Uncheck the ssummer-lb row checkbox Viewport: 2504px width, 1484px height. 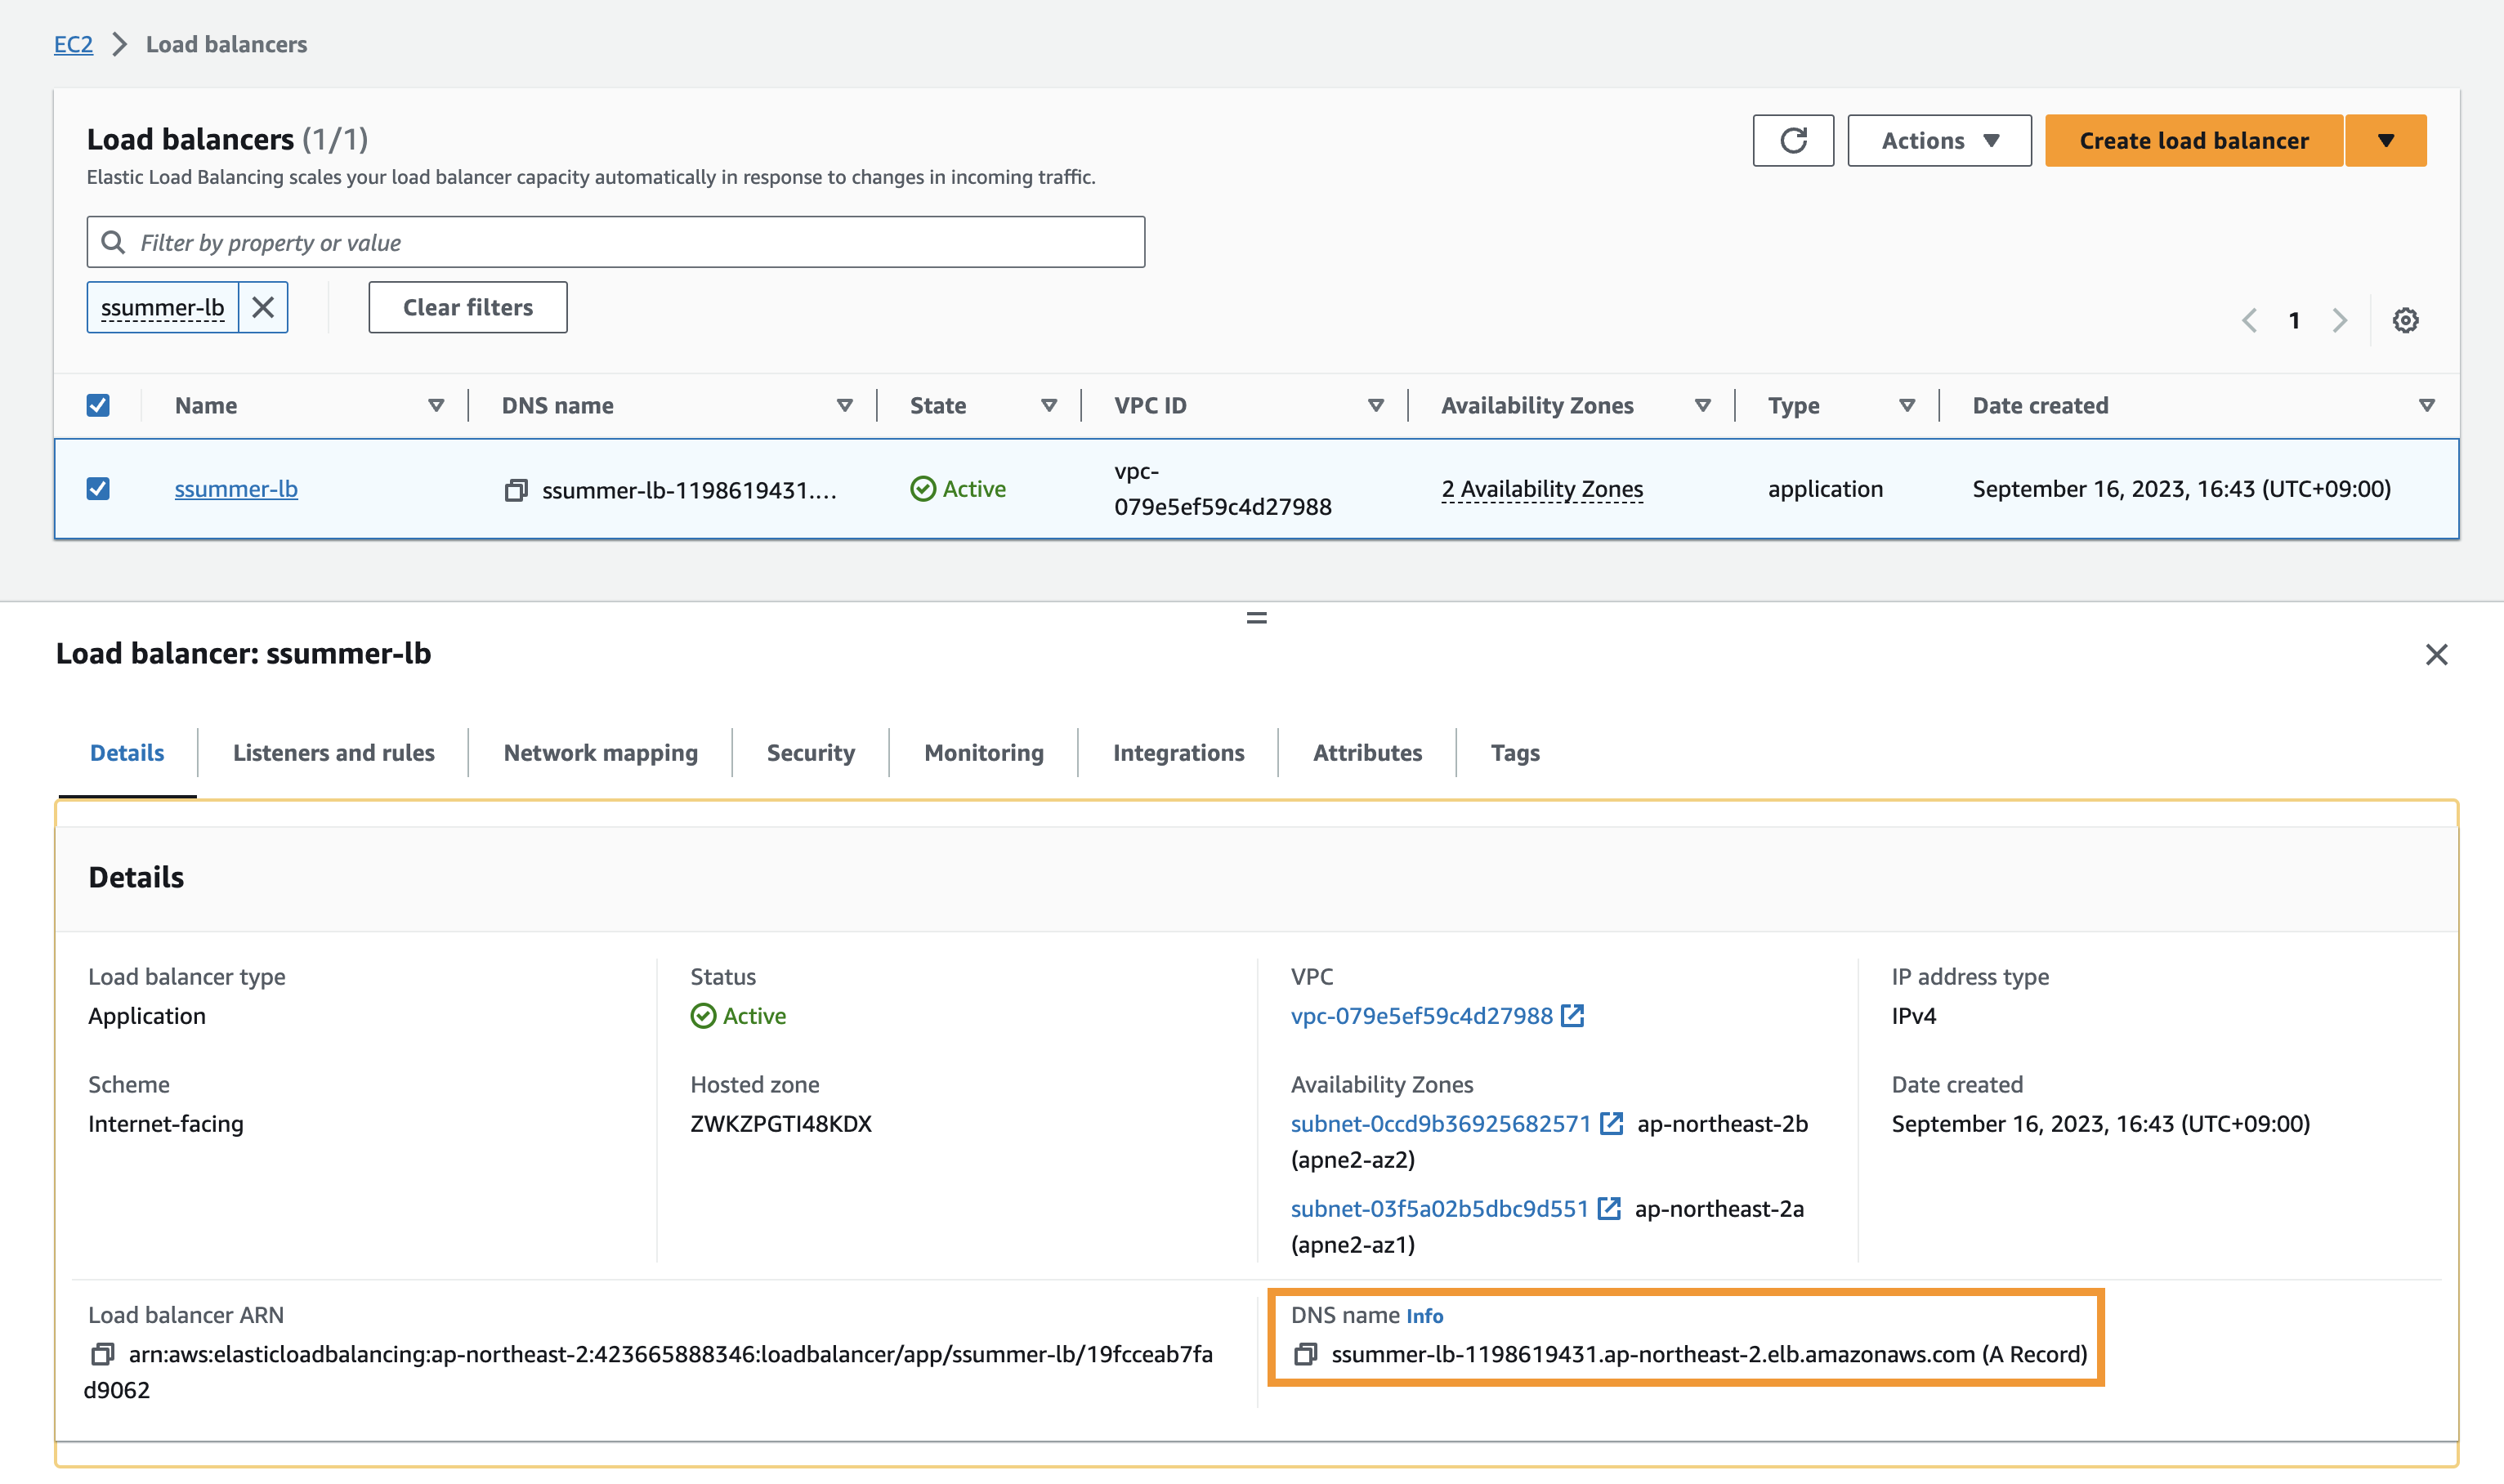(x=98, y=489)
